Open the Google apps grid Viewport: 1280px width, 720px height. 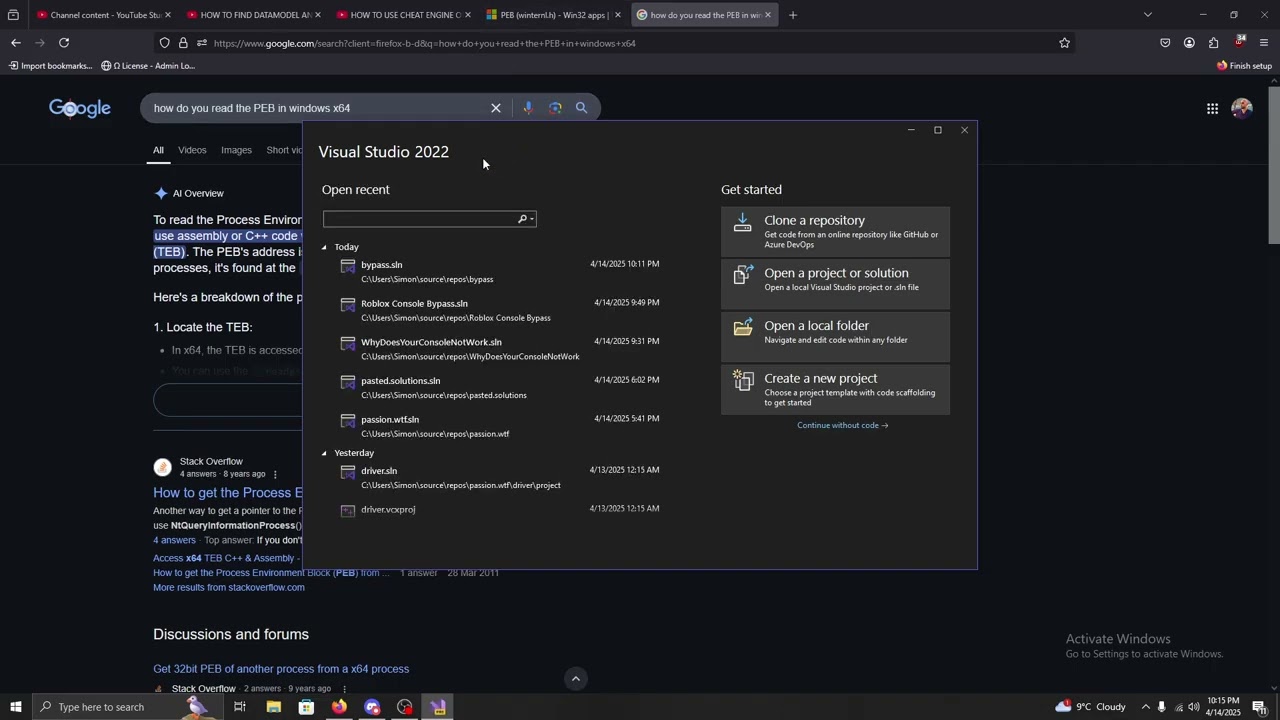[x=1212, y=108]
